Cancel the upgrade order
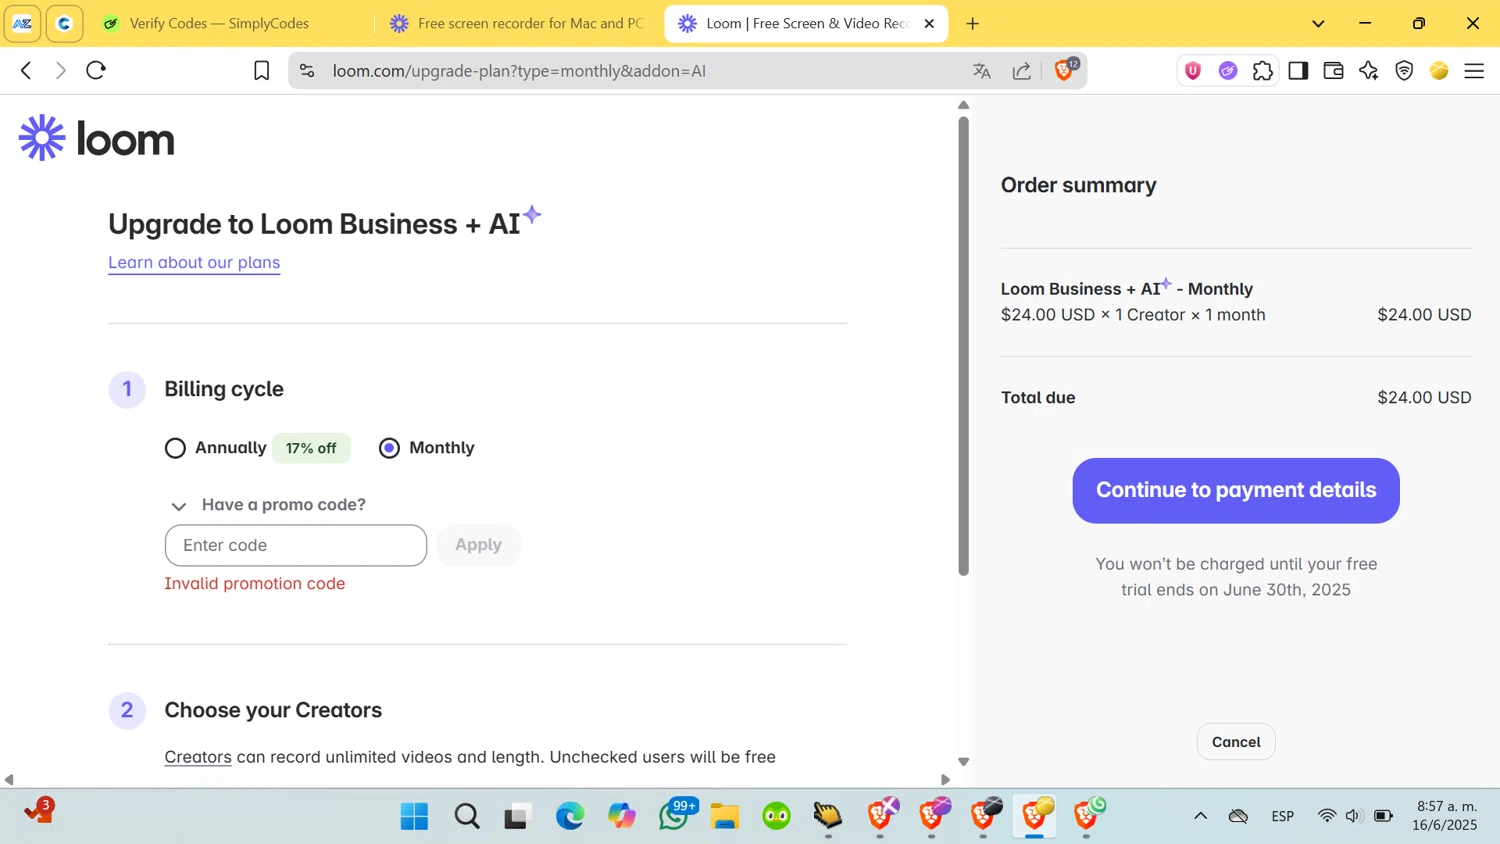 coord(1236,742)
